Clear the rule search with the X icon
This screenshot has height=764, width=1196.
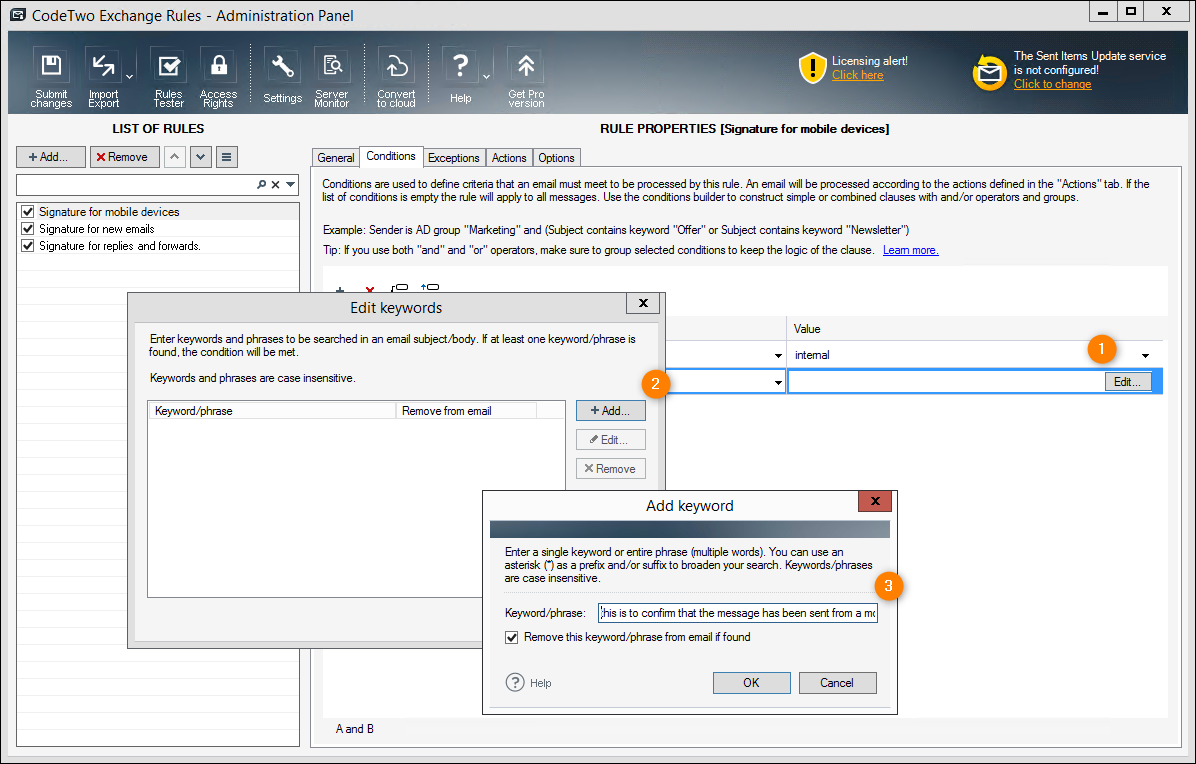(276, 185)
